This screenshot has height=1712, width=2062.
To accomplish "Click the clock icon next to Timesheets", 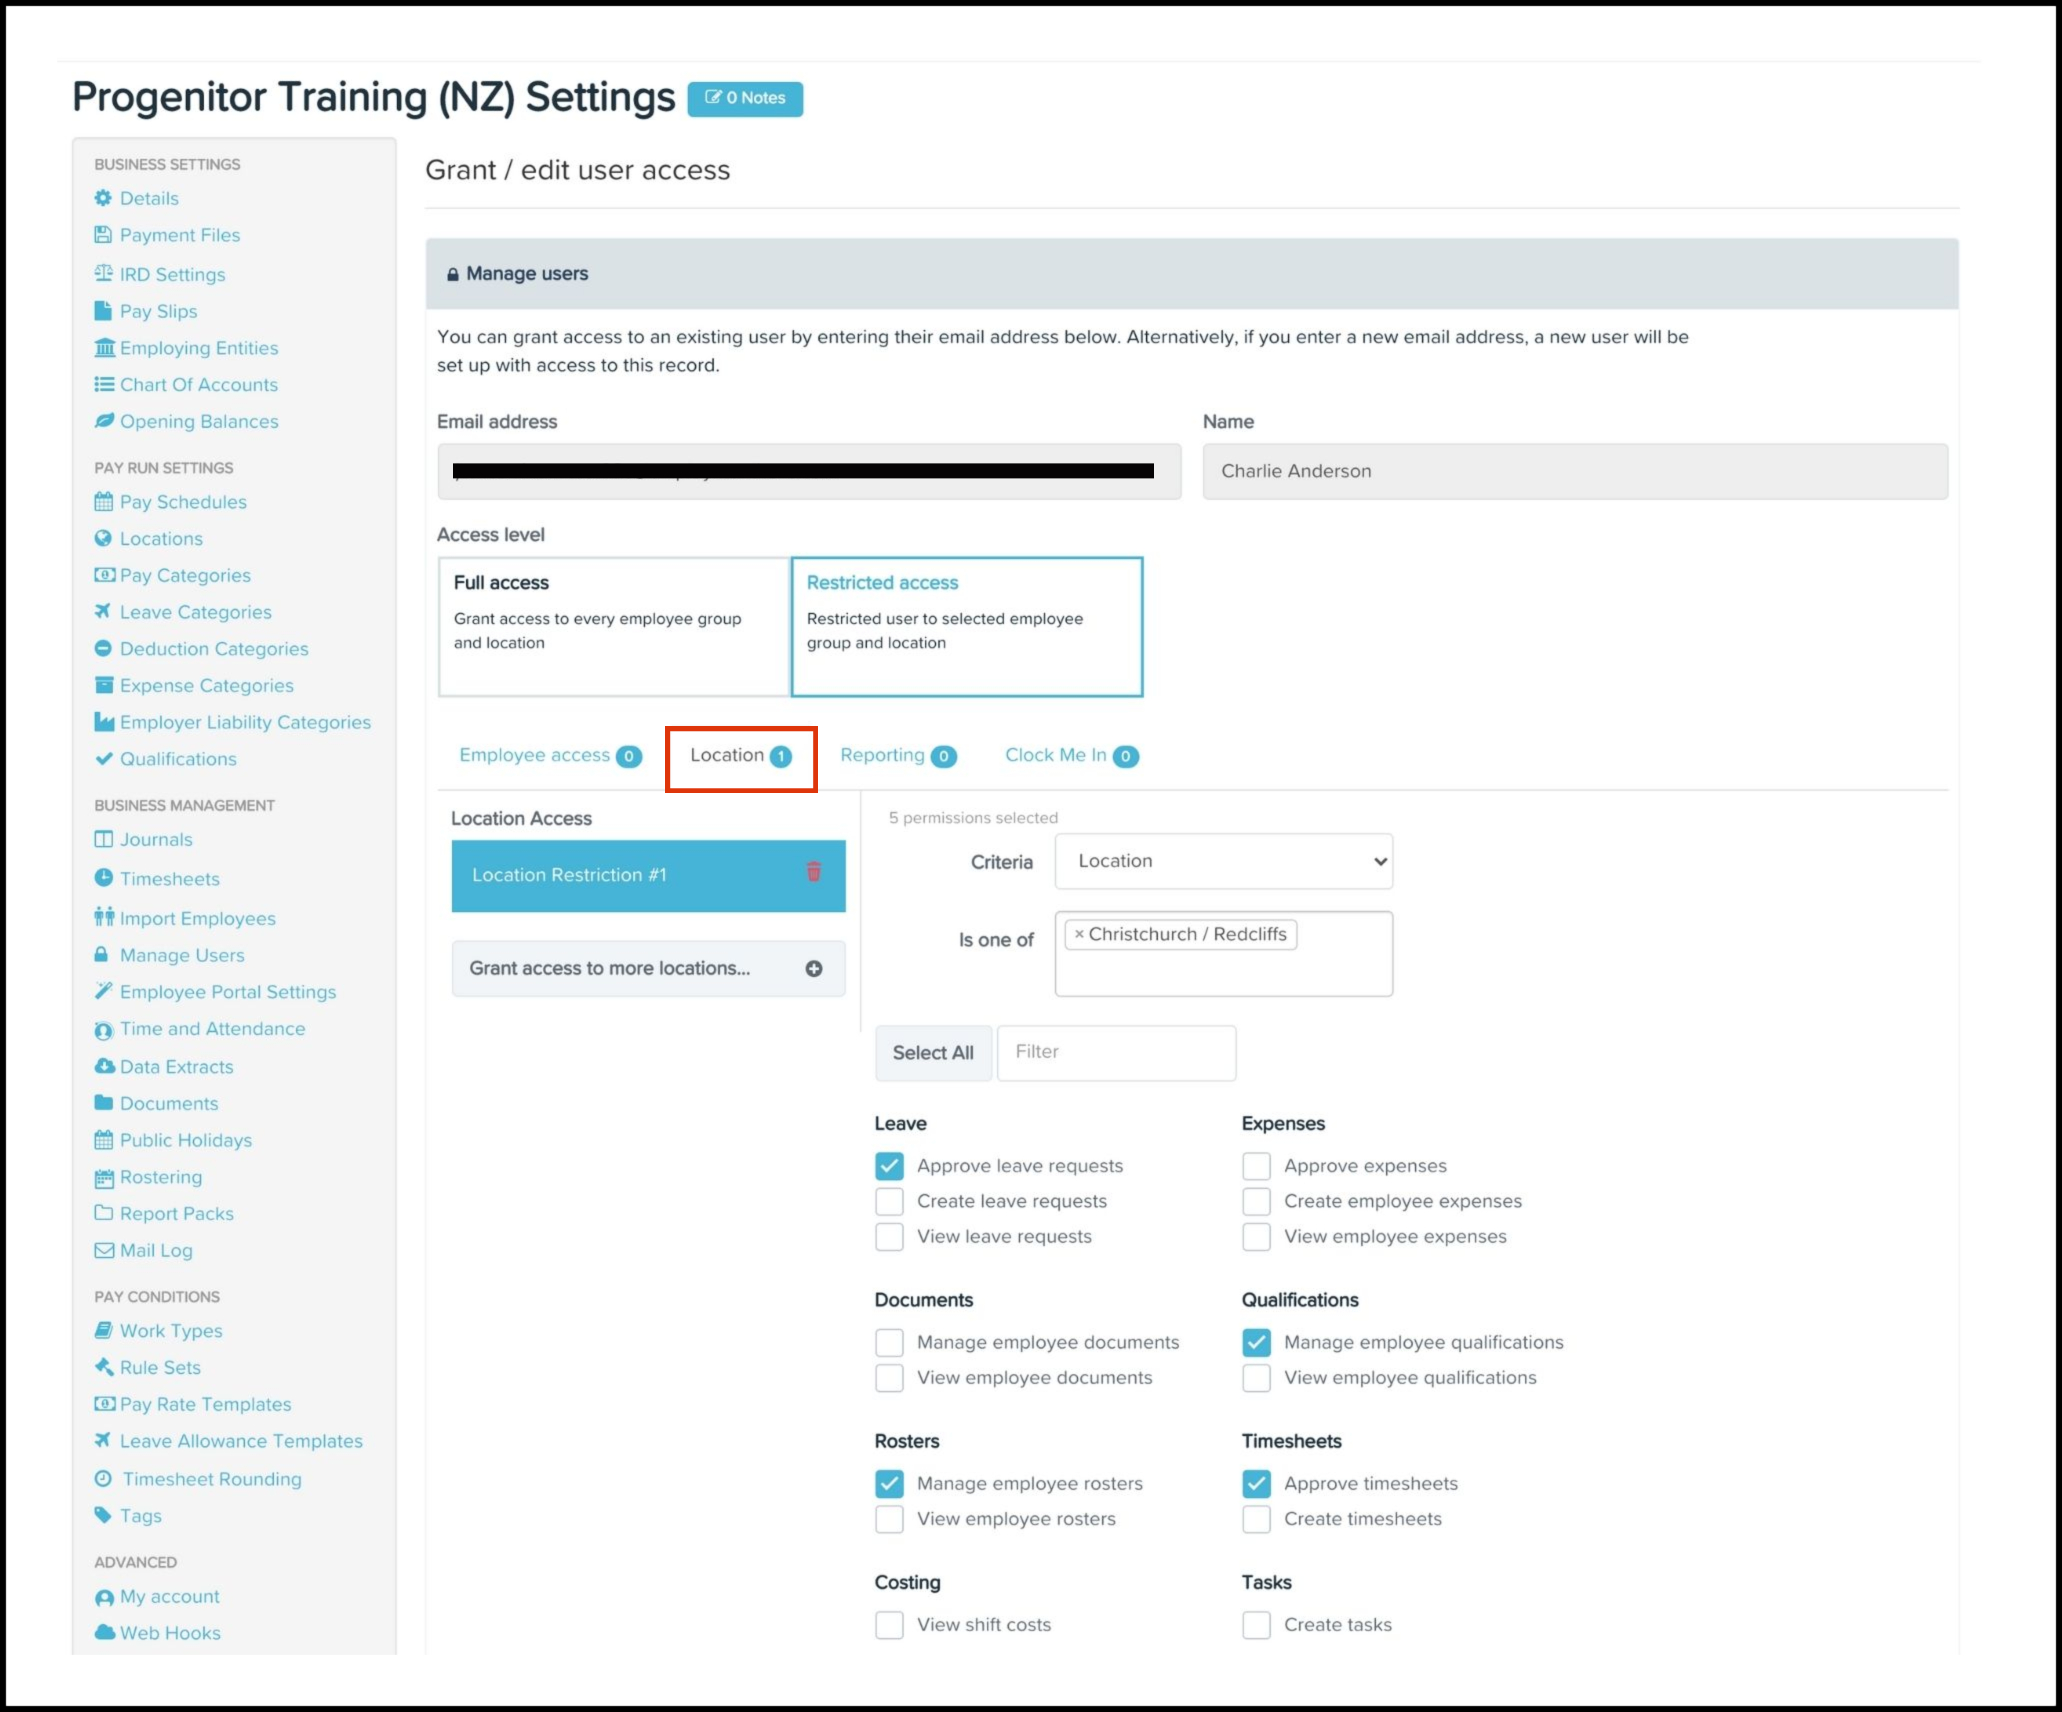I will (x=103, y=878).
